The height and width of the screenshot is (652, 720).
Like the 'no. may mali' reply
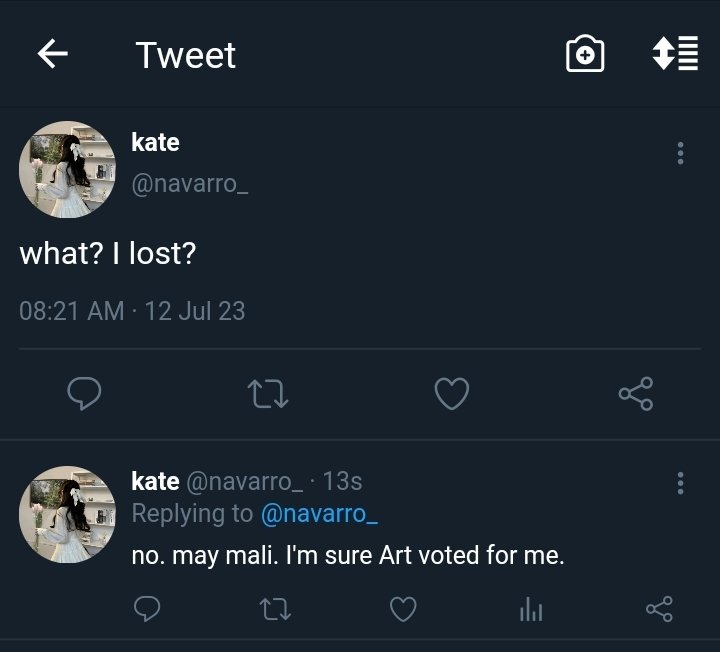point(403,609)
